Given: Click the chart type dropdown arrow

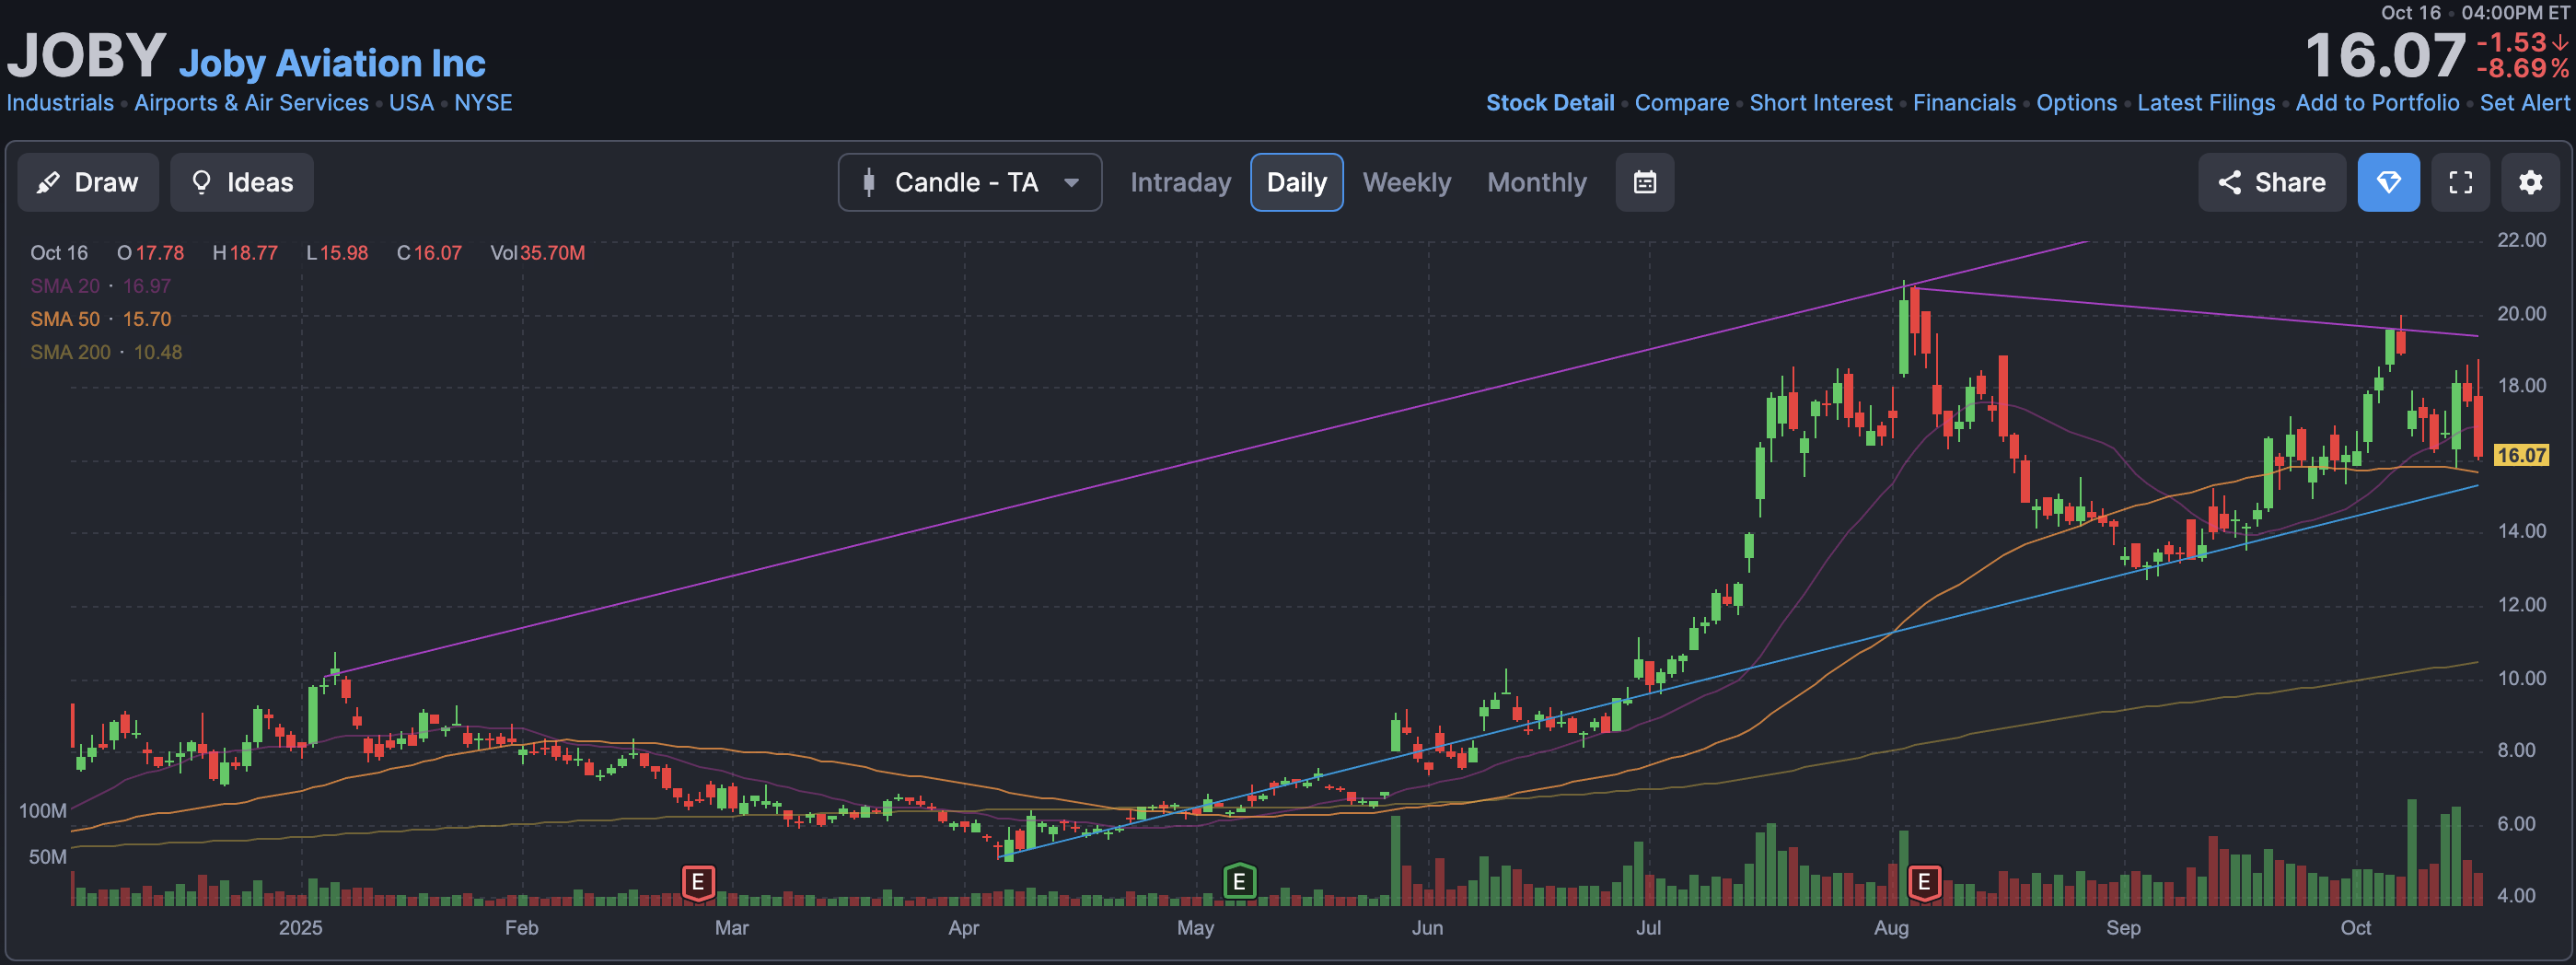Looking at the screenshot, I should (1071, 183).
